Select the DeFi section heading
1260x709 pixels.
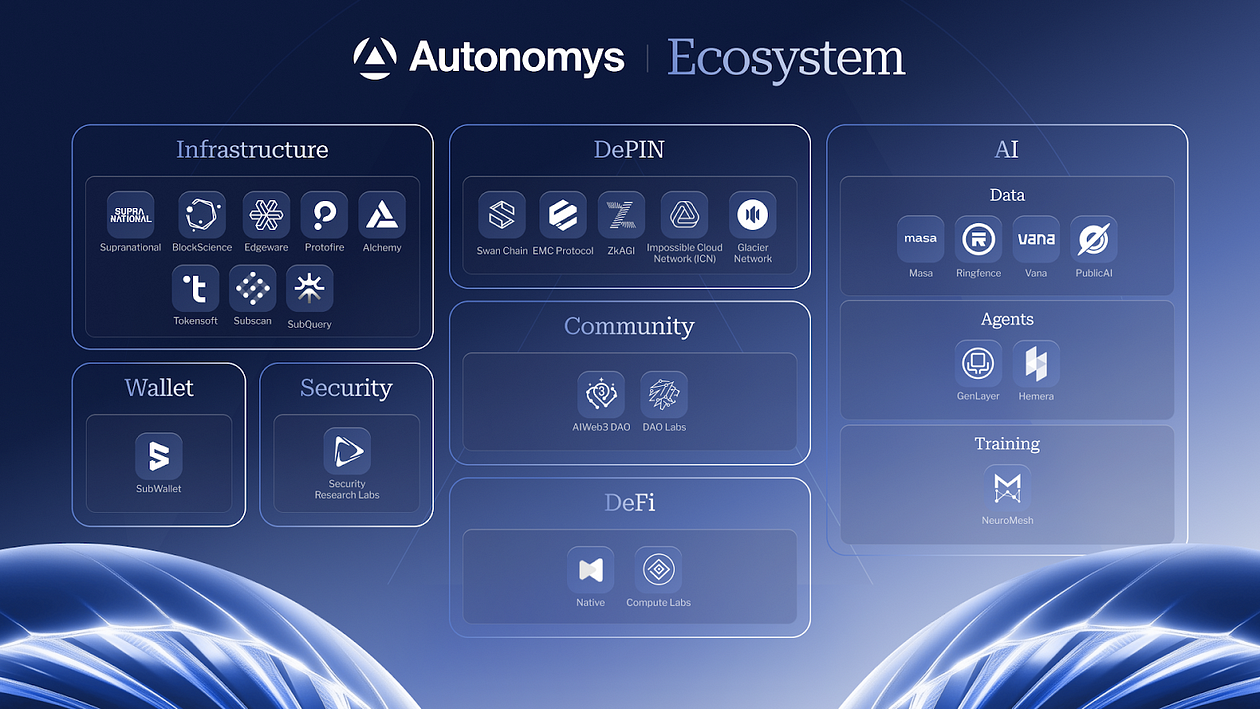(x=630, y=502)
